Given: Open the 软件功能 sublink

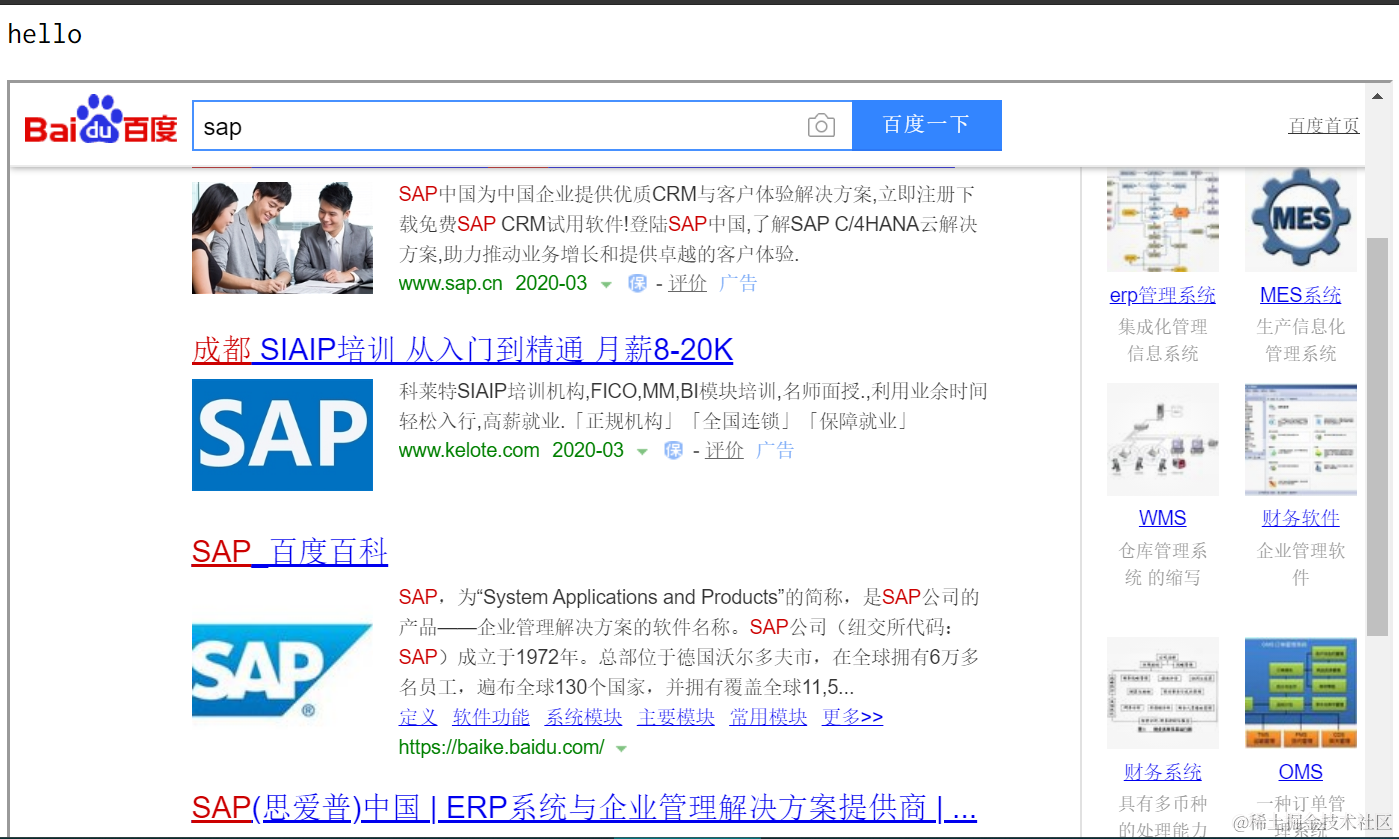Looking at the screenshot, I should 491,717.
